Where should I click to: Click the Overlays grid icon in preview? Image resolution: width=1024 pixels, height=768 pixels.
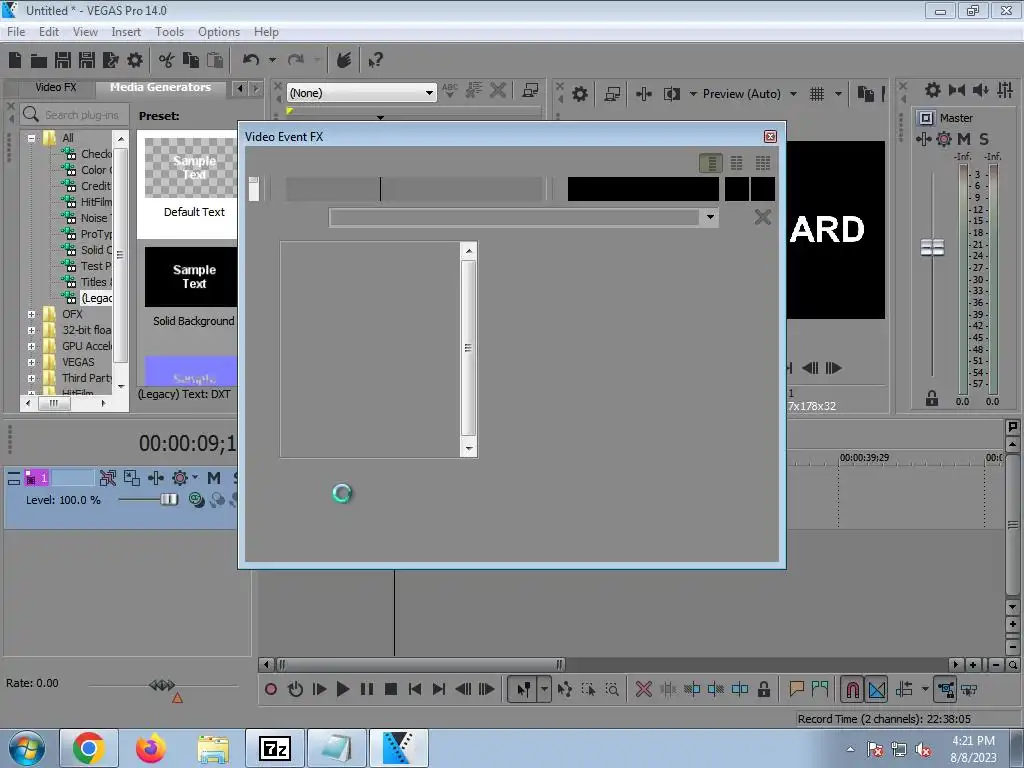tap(817, 94)
